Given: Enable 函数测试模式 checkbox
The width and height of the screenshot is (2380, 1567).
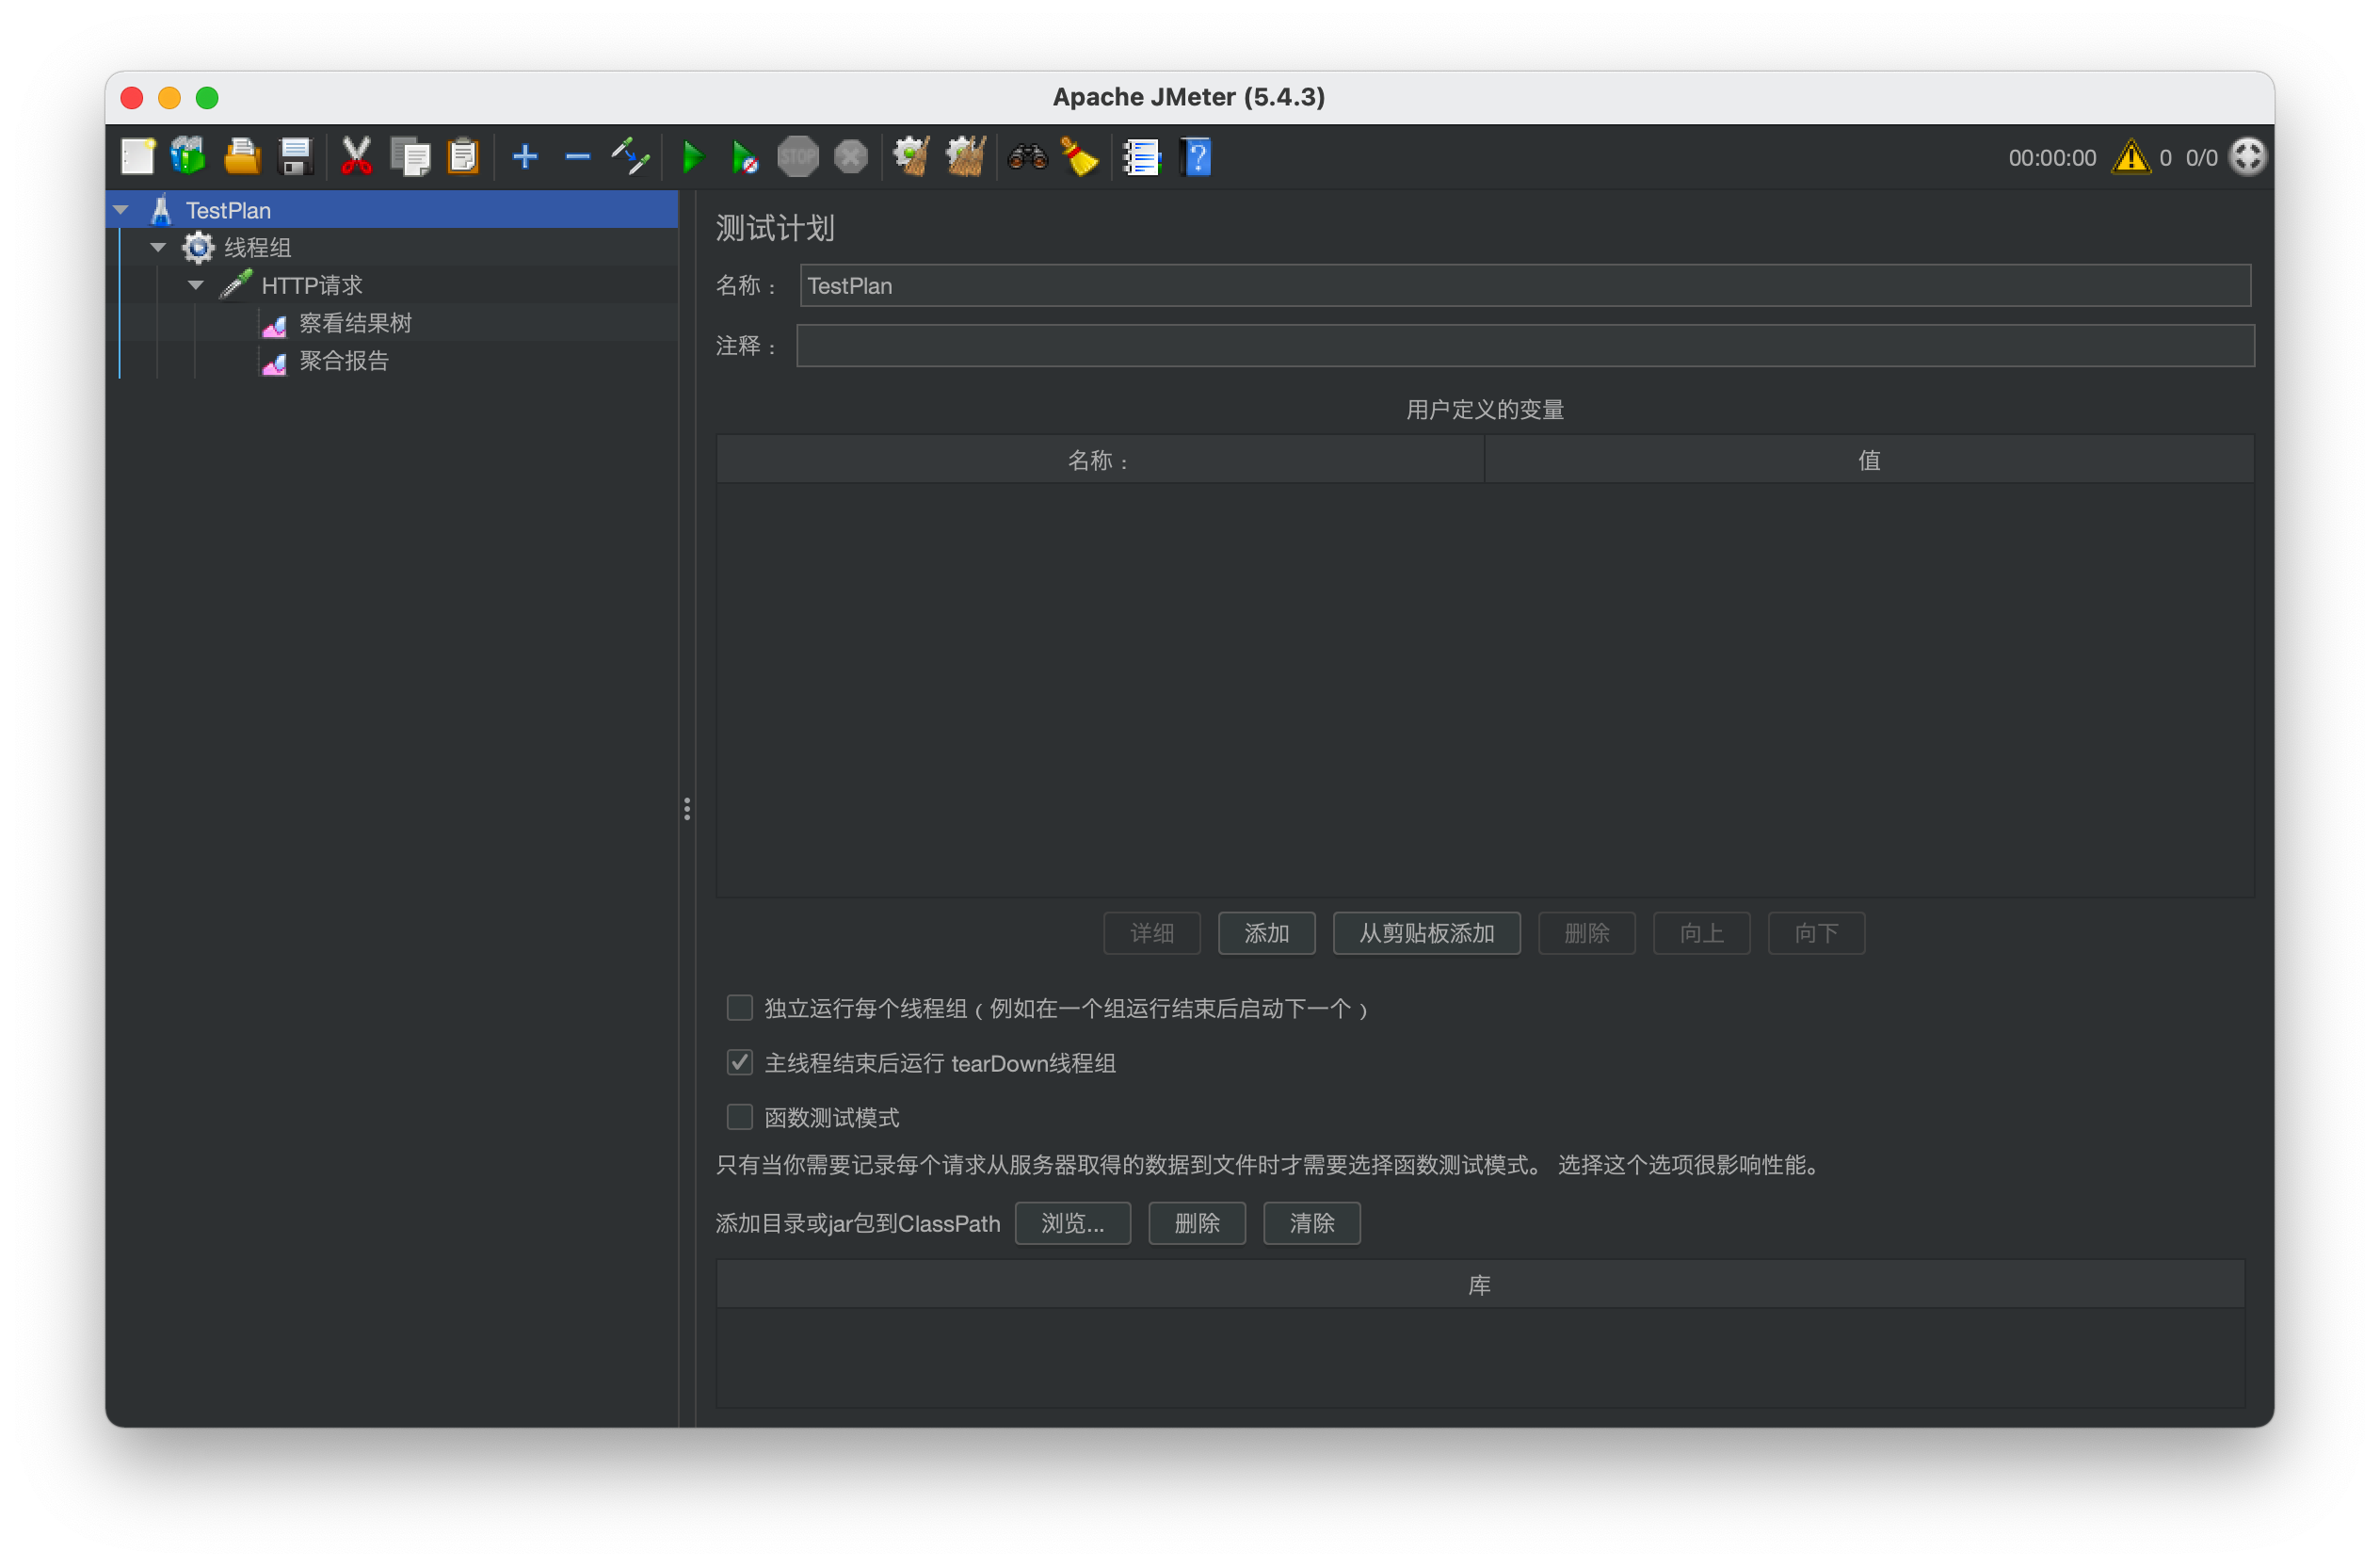Looking at the screenshot, I should pos(740,1116).
